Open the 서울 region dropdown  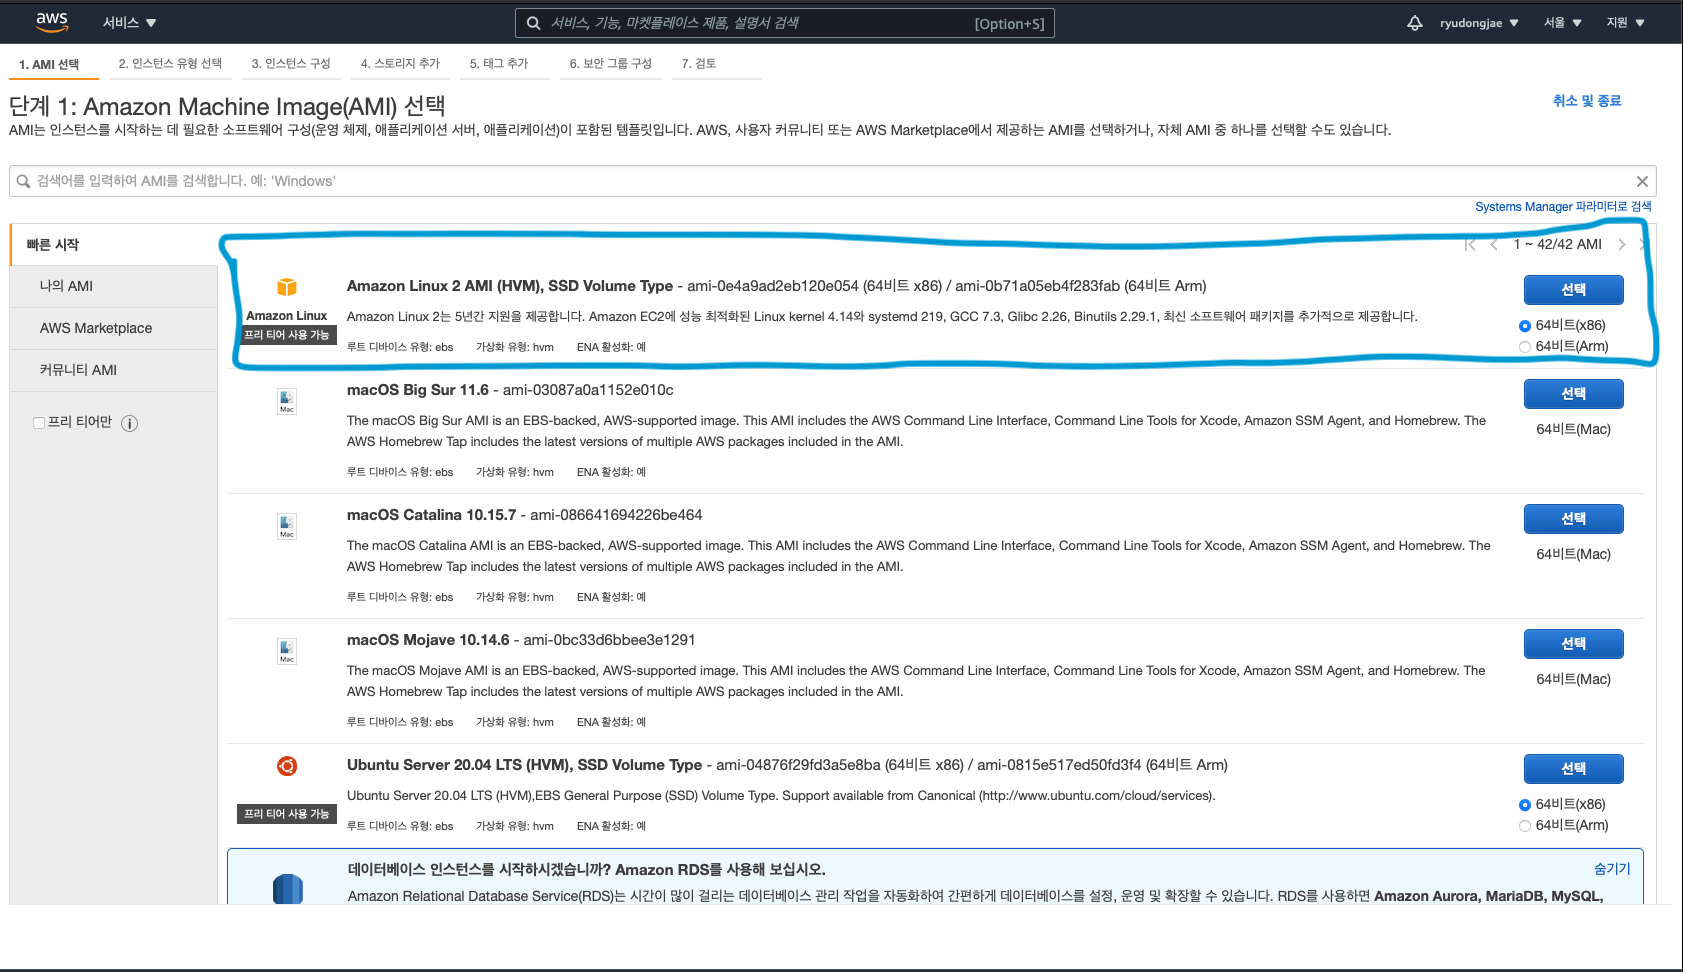tap(1562, 23)
